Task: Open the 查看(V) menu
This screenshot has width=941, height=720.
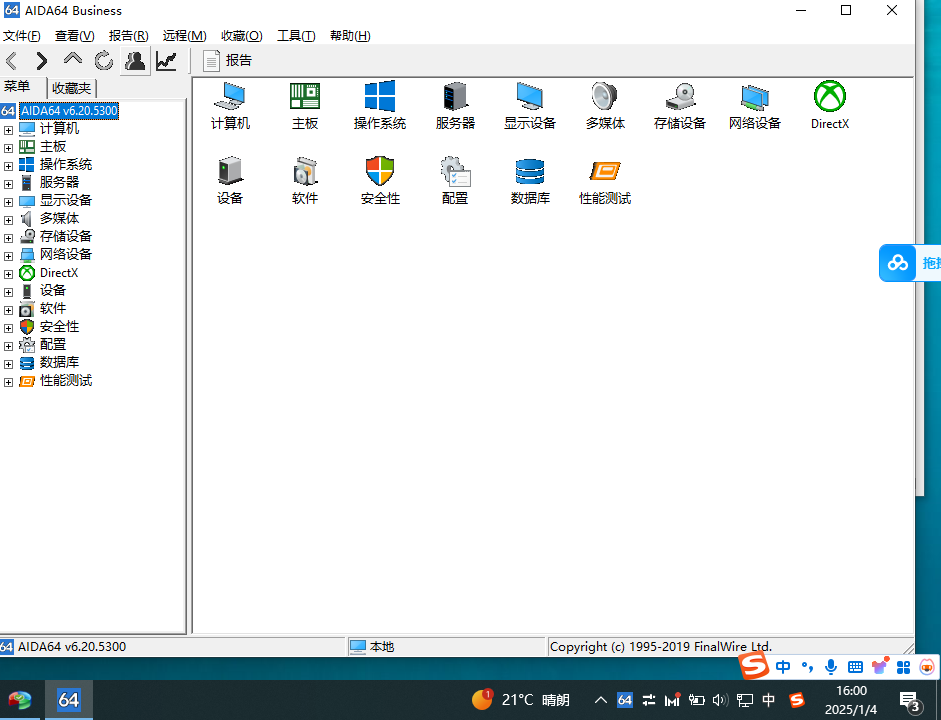Action: coord(74,36)
